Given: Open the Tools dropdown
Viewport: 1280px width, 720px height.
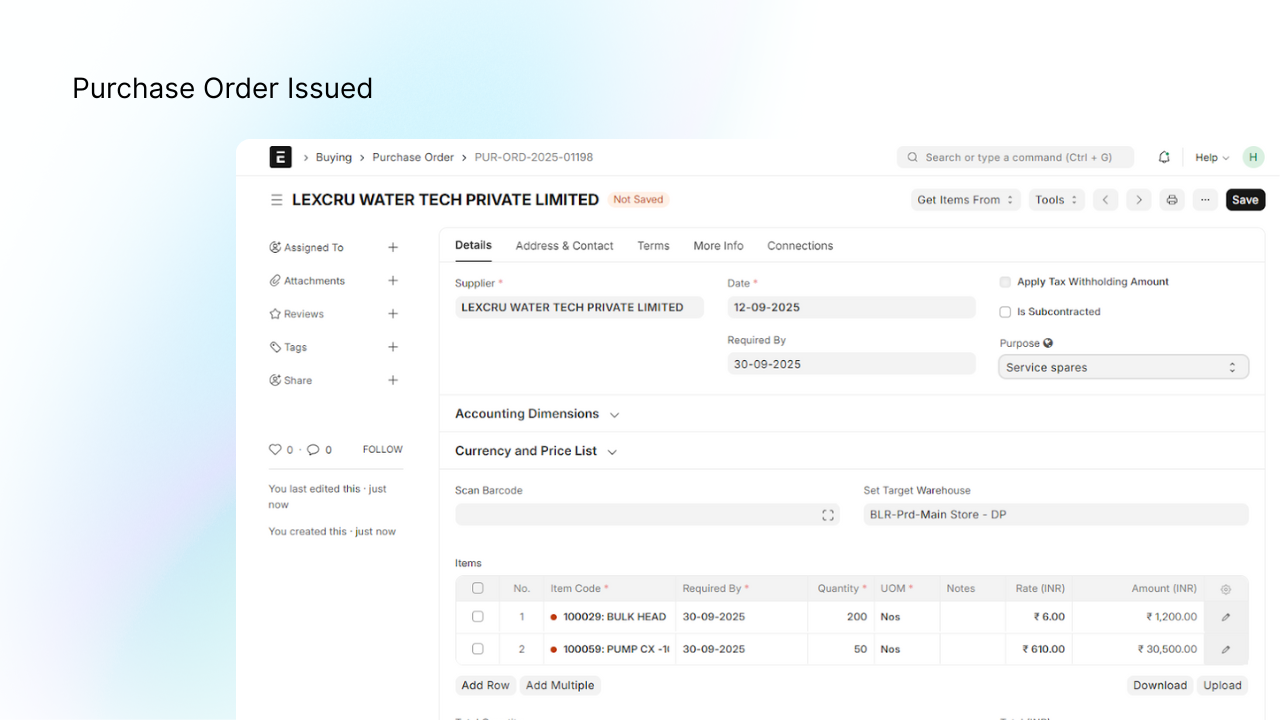Looking at the screenshot, I should 1057,200.
